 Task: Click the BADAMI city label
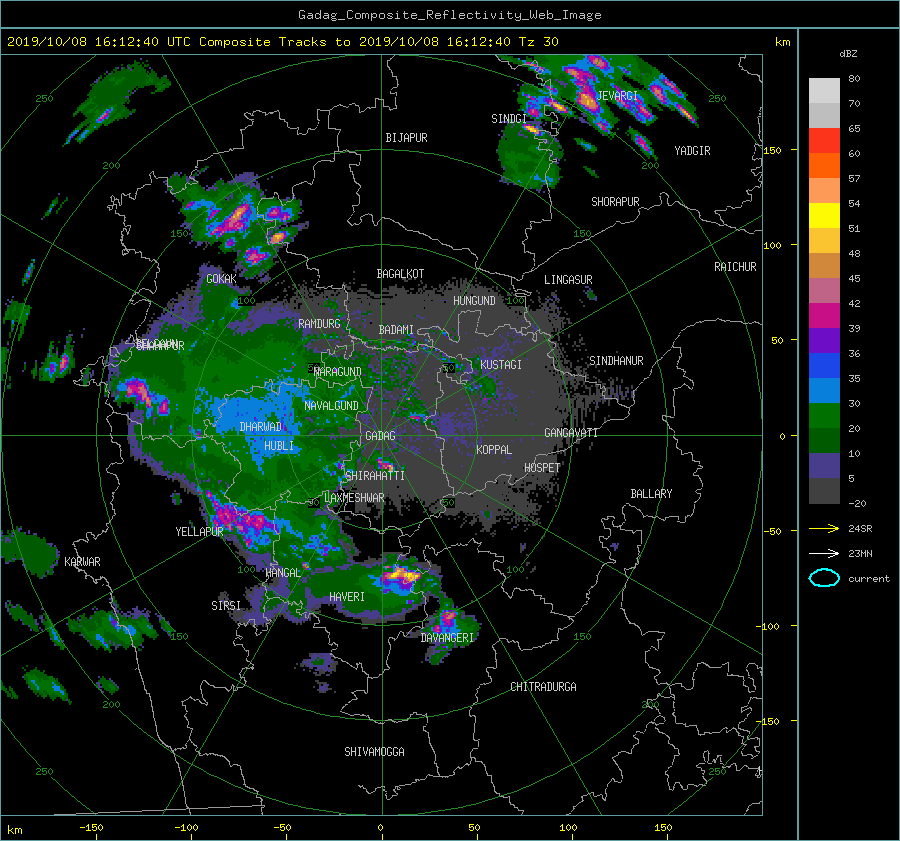pyautogui.click(x=396, y=330)
